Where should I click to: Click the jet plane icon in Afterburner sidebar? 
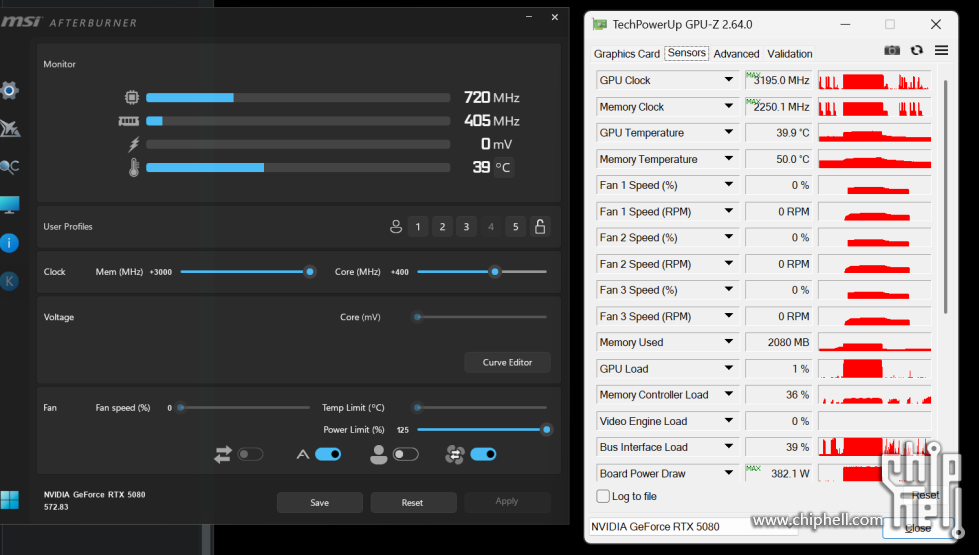coord(9,128)
